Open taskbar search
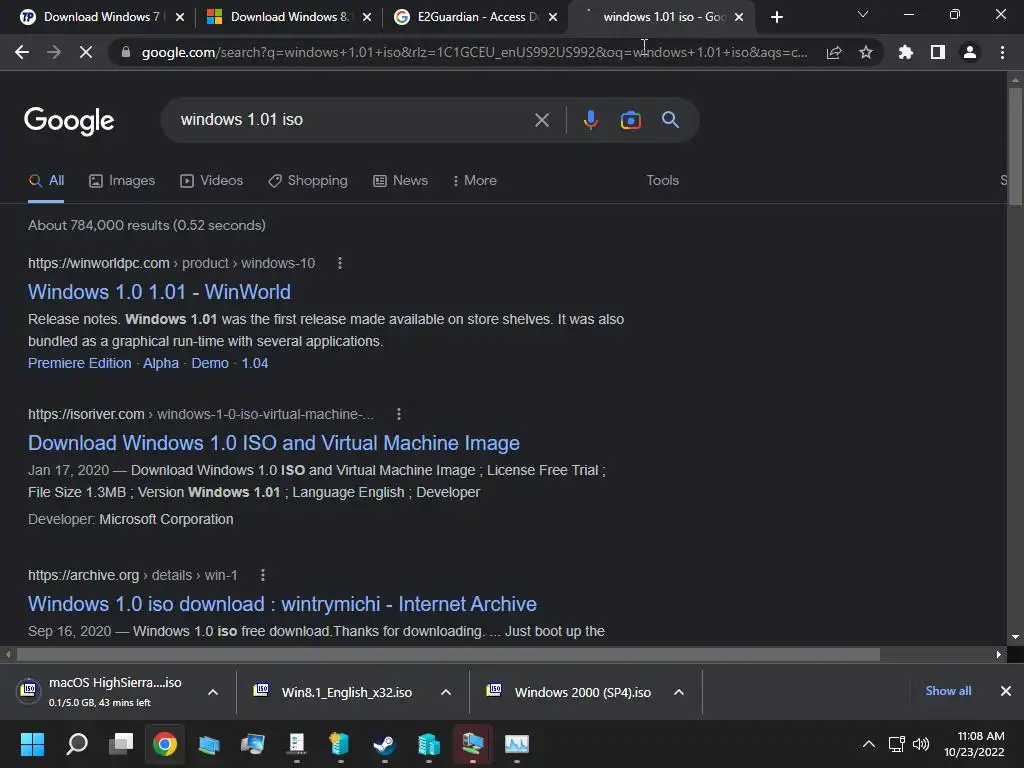 coord(77,744)
